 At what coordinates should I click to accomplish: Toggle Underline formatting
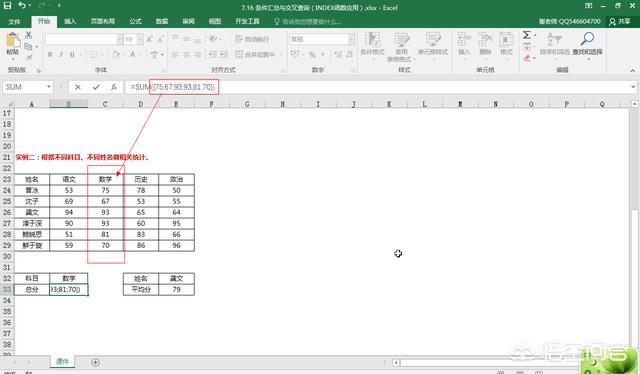pyautogui.click(x=72, y=54)
